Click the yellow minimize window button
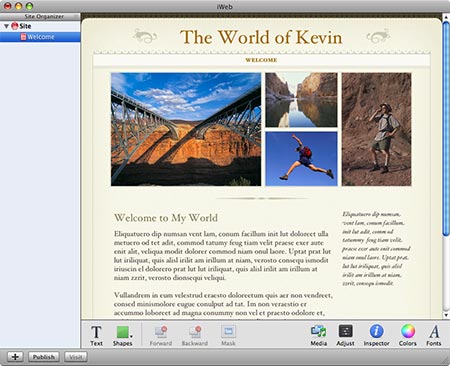Viewport: 450px width, 366px height. point(18,6)
